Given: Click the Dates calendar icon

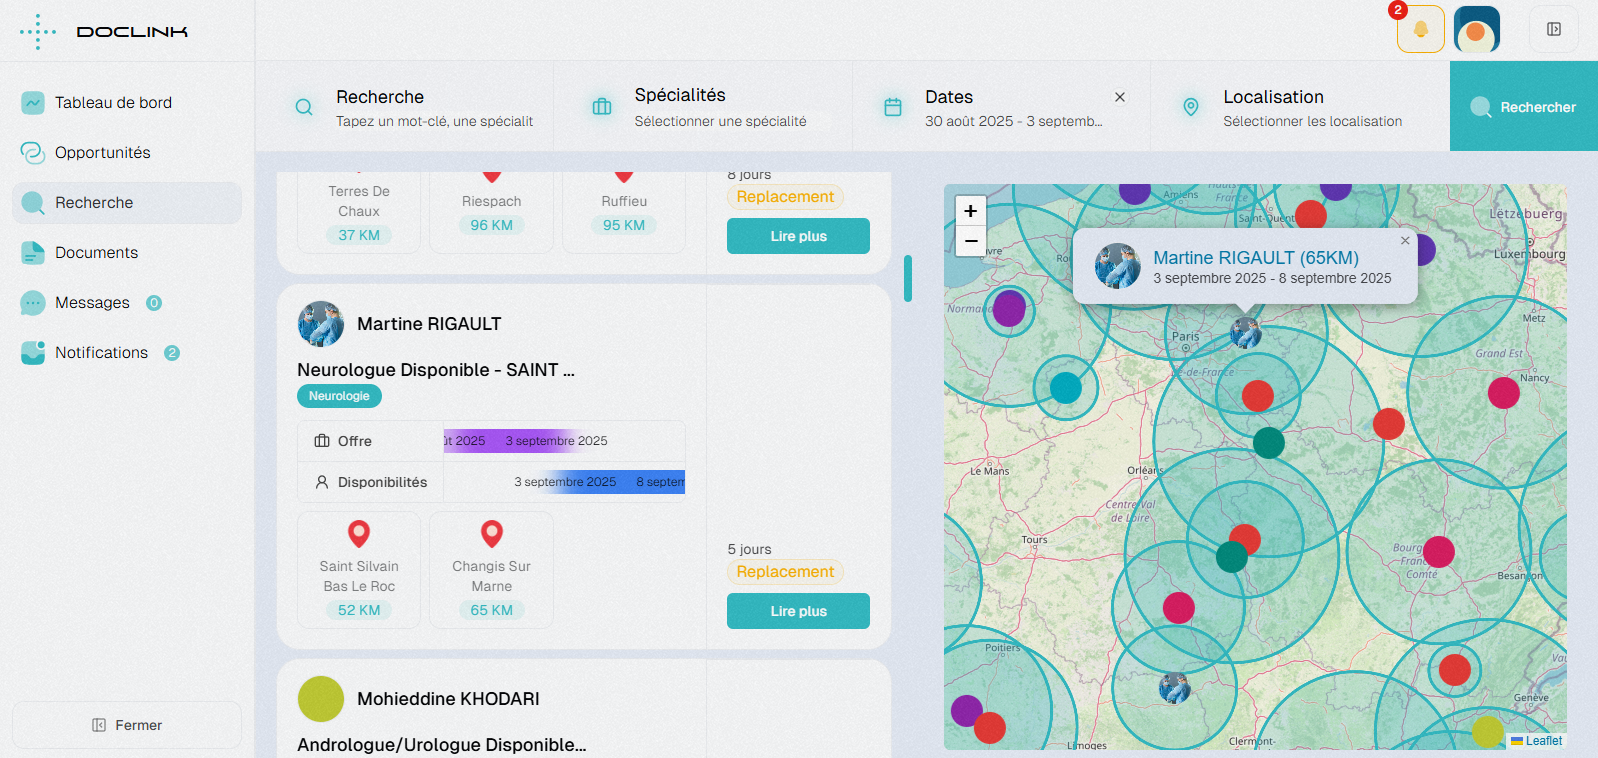Looking at the screenshot, I should tap(893, 107).
